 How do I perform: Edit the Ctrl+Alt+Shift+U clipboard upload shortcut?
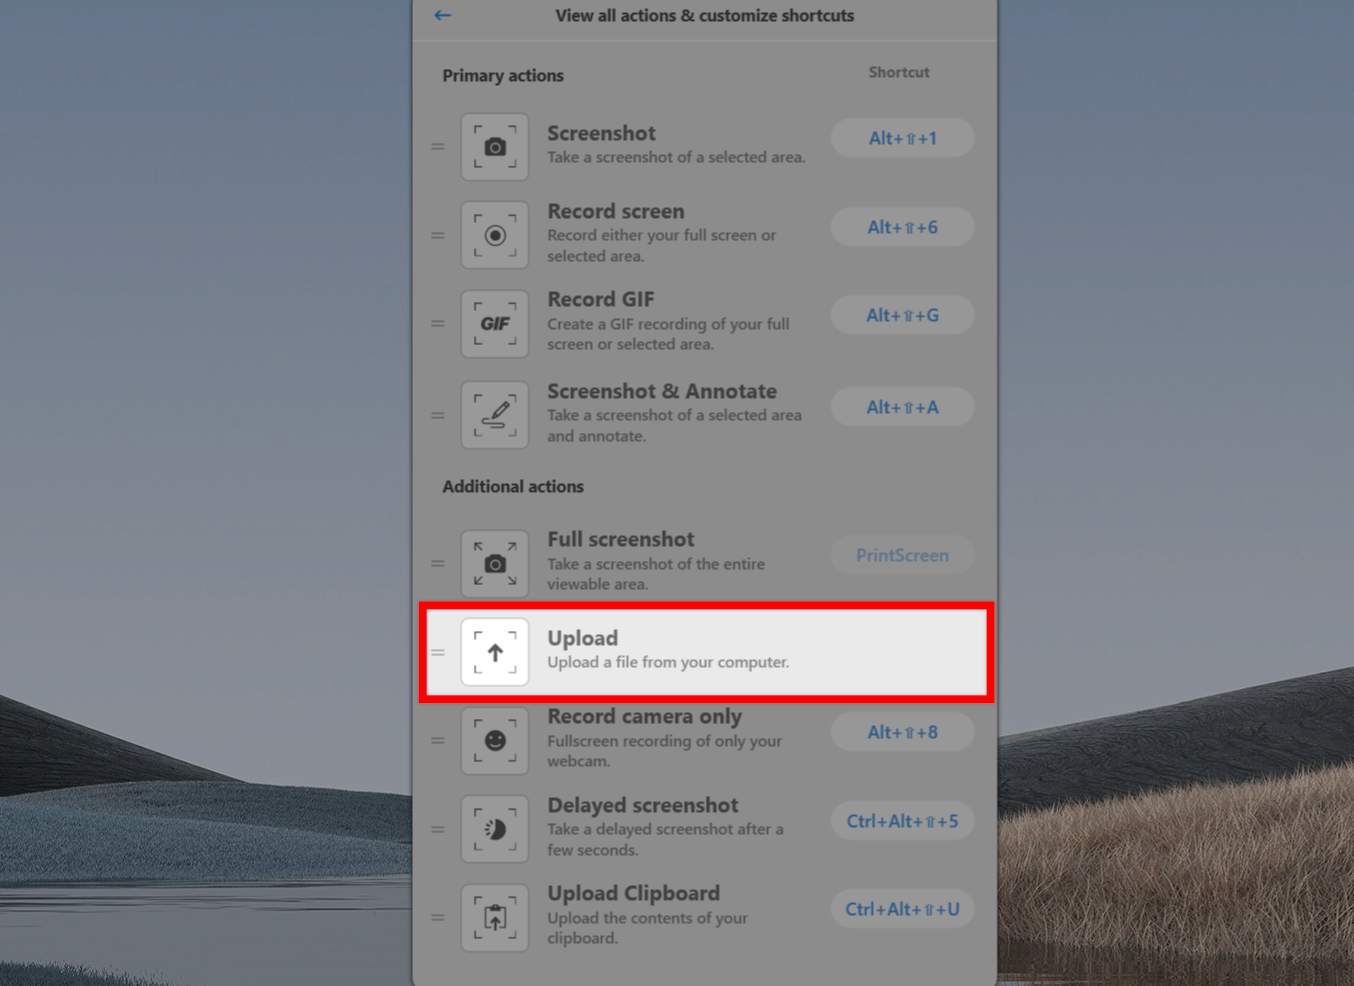pos(902,909)
